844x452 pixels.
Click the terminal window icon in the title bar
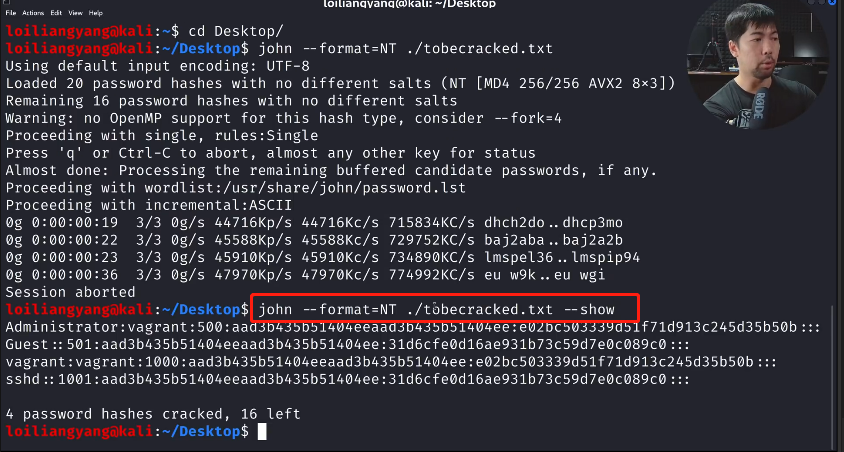(x=7, y=4)
